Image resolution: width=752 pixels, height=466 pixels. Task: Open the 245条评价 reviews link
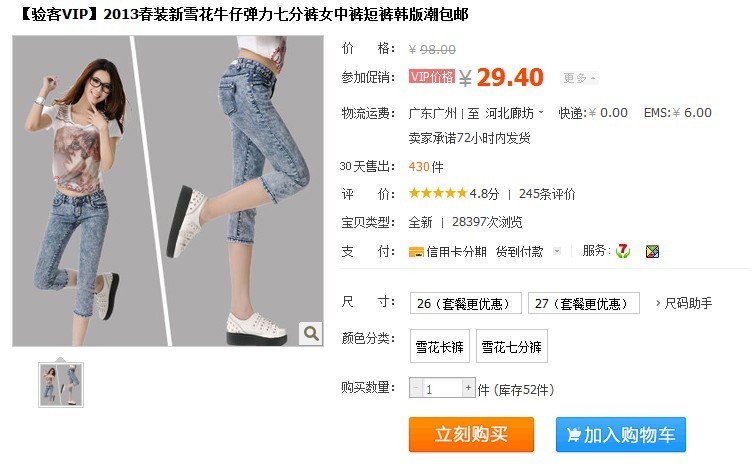coord(547,194)
